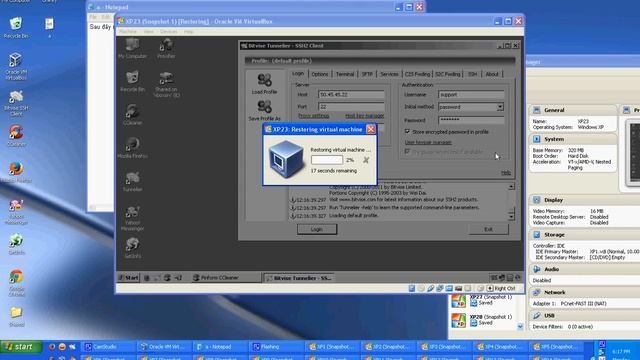The image size is (640, 360).
Task: Open Machine menu in XP23 VM window
Action: (128, 31)
